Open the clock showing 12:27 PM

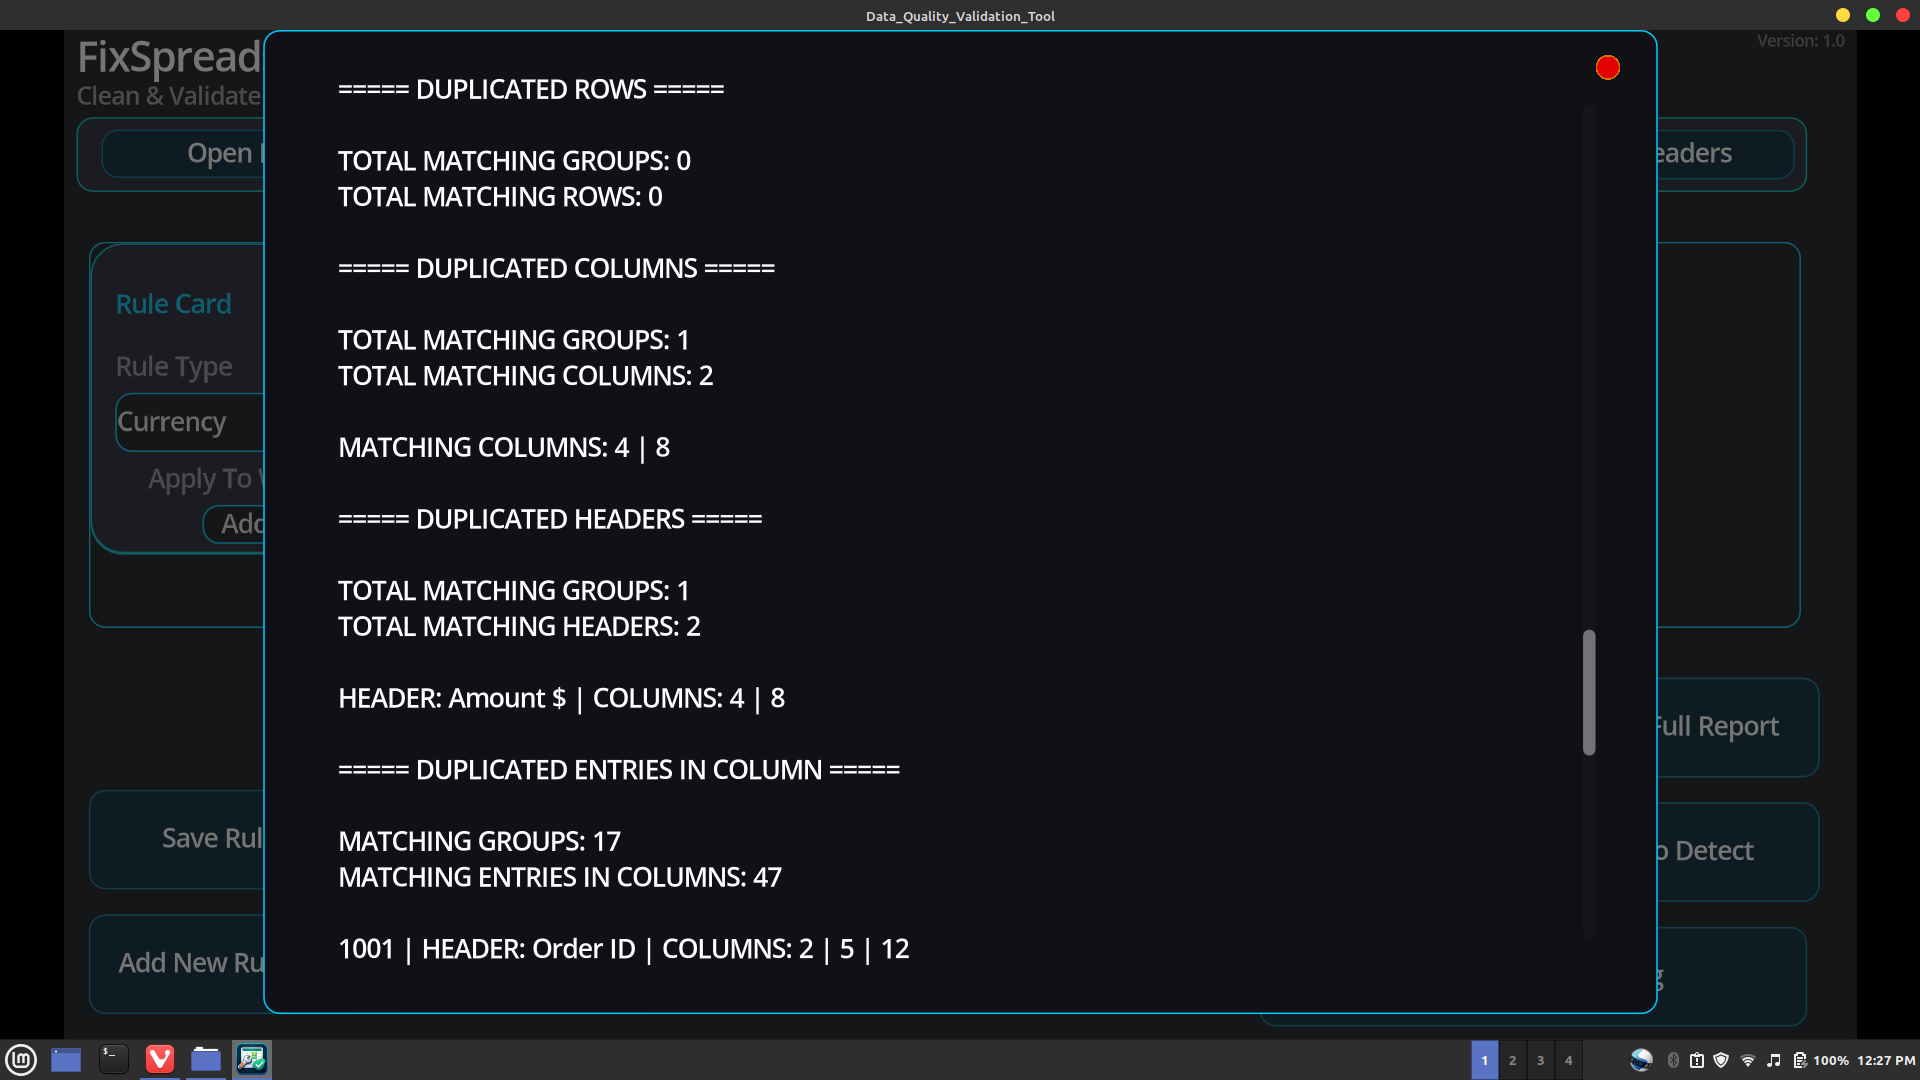1886,1060
